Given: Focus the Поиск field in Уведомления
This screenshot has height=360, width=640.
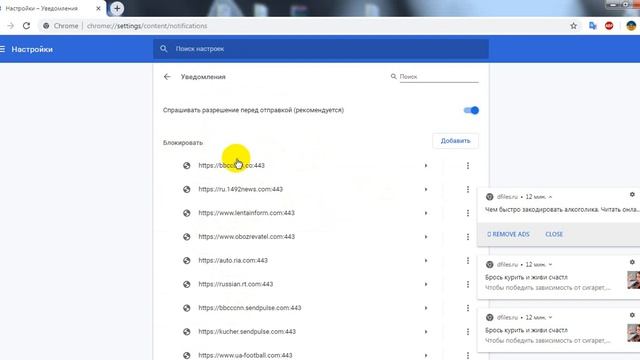Looking at the screenshot, I should [x=439, y=76].
